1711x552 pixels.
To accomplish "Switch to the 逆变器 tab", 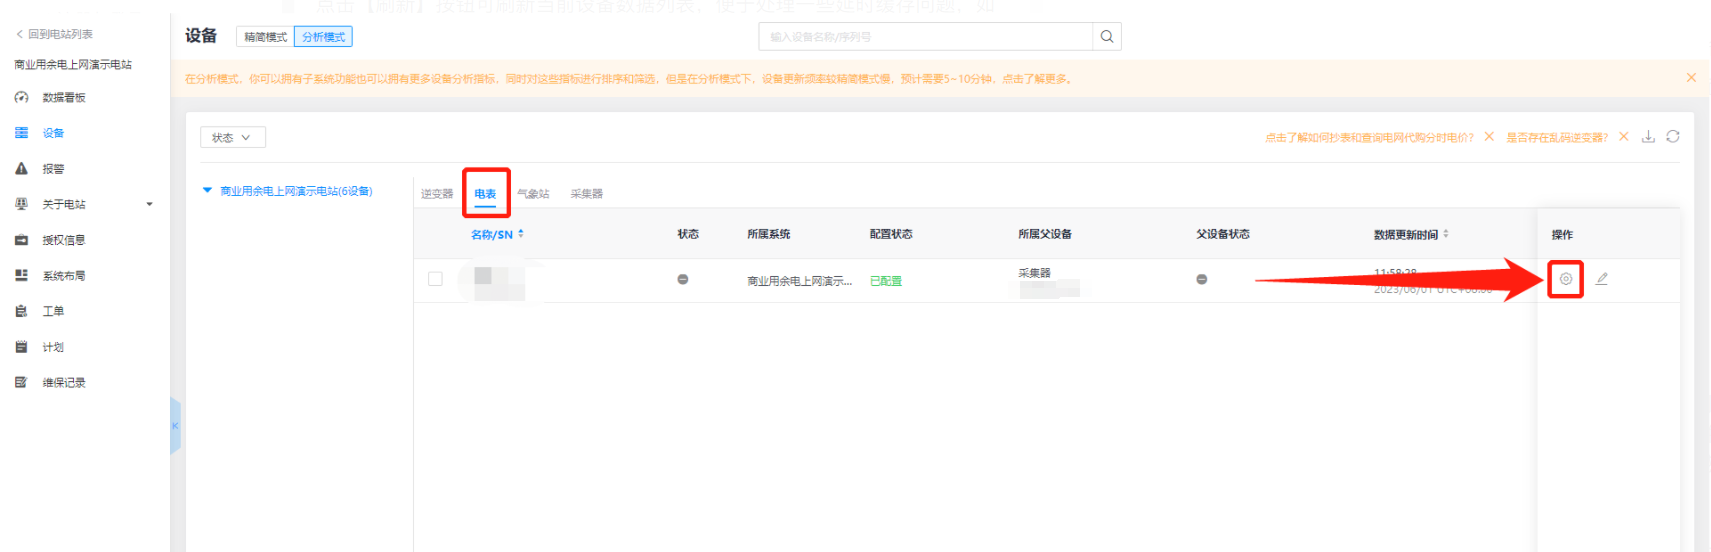I will coord(437,194).
